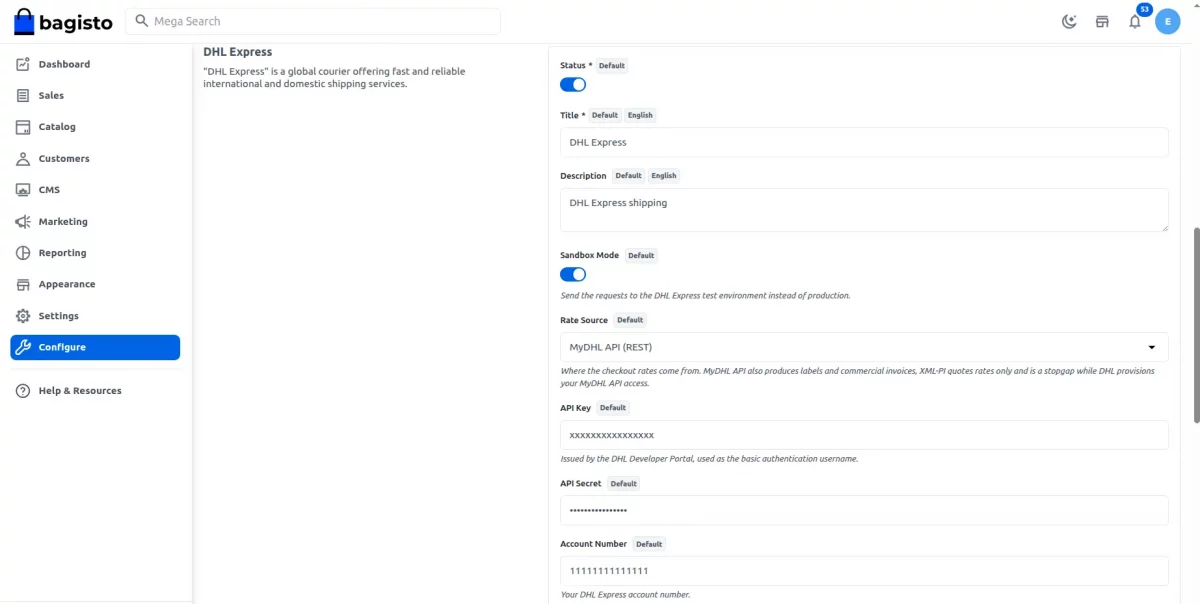This screenshot has height=604, width=1200.
Task: Open Catalog menu item
Action: [x=95, y=127]
